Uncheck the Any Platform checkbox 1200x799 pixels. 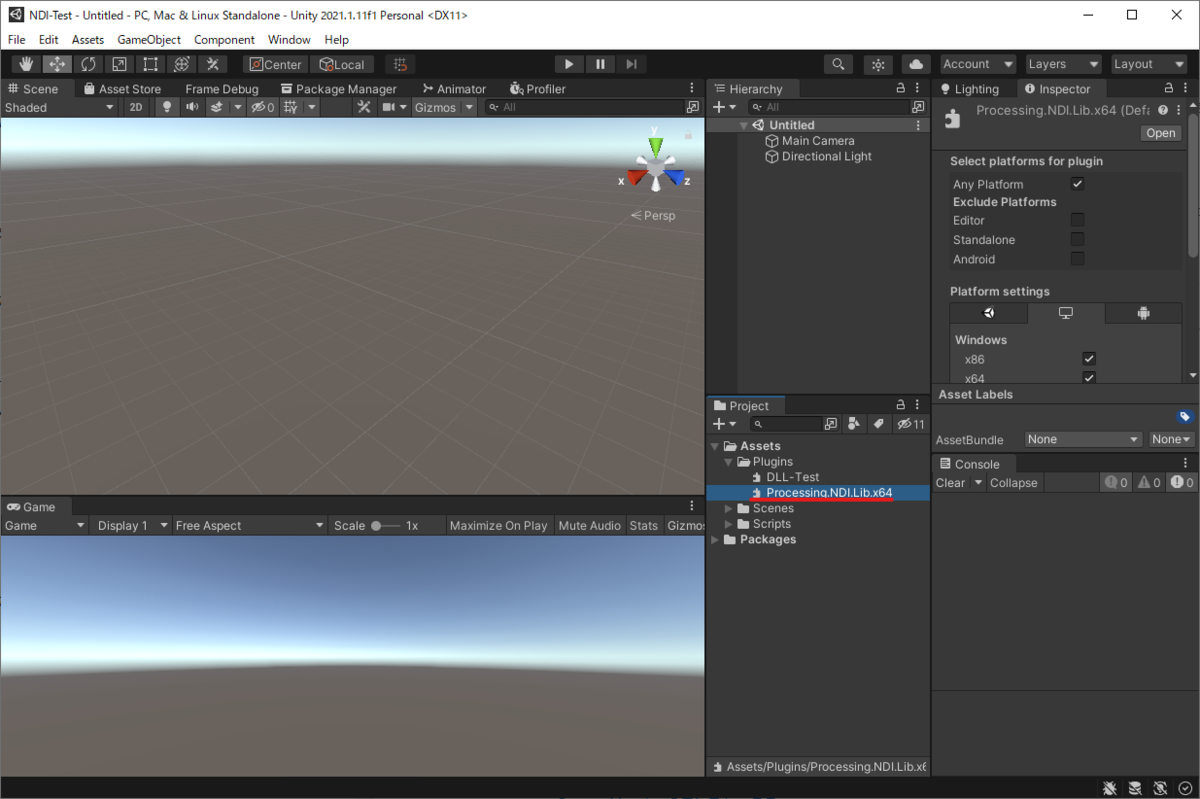[1077, 184]
